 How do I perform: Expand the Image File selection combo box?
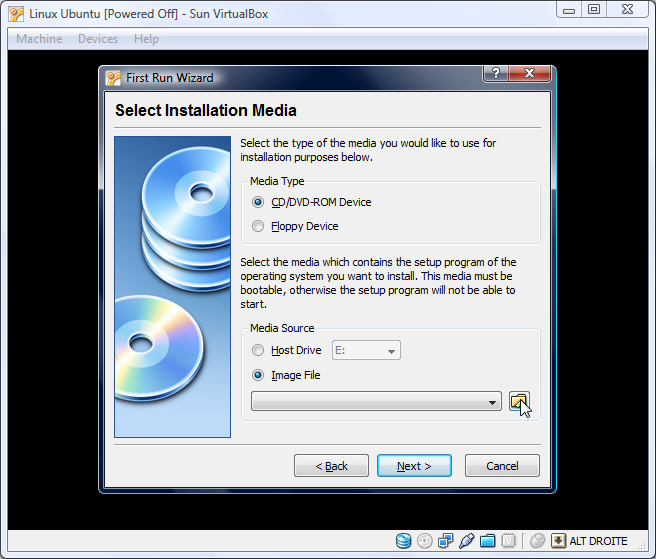click(x=376, y=402)
